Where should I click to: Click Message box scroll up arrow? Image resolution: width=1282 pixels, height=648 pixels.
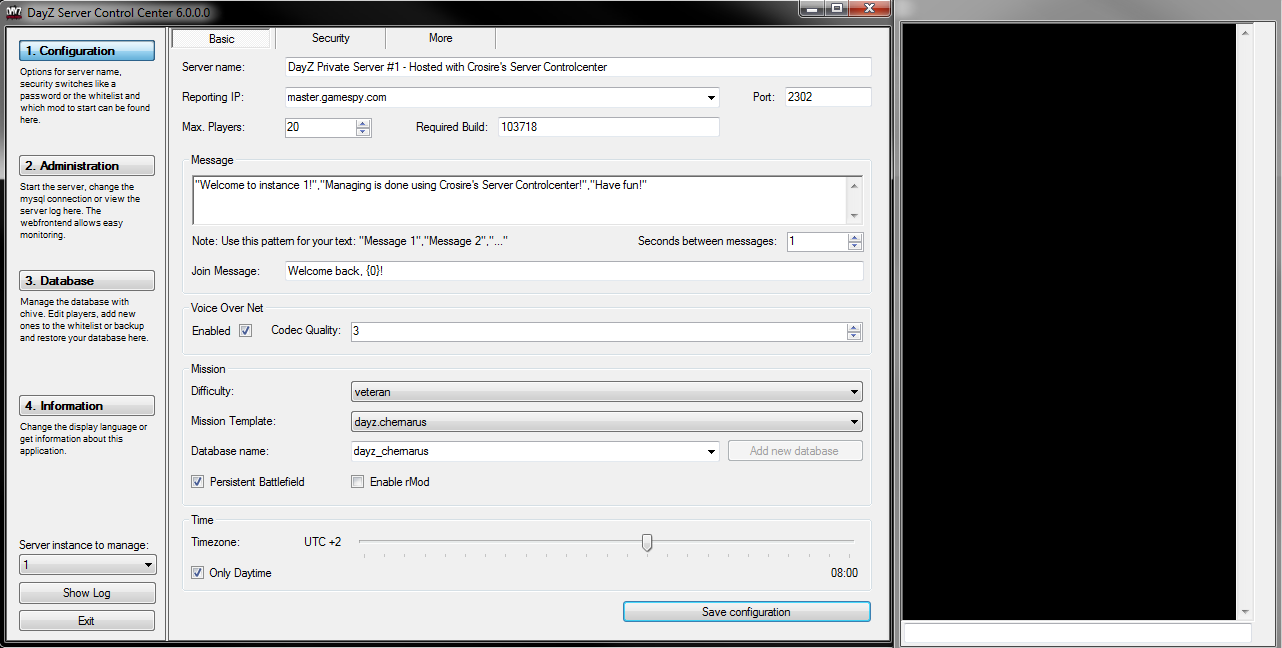854,186
